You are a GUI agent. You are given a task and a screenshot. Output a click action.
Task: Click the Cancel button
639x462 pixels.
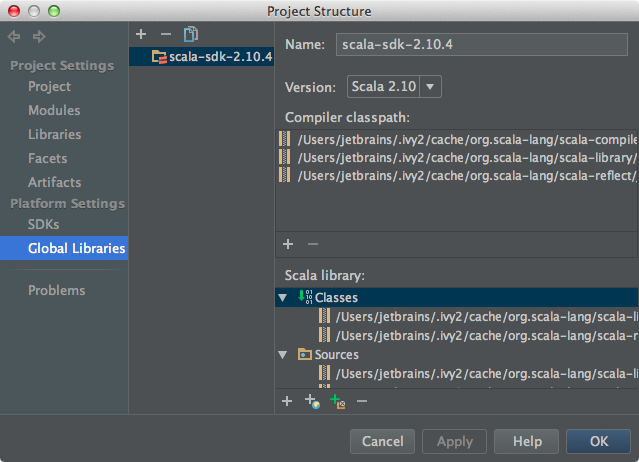point(382,441)
